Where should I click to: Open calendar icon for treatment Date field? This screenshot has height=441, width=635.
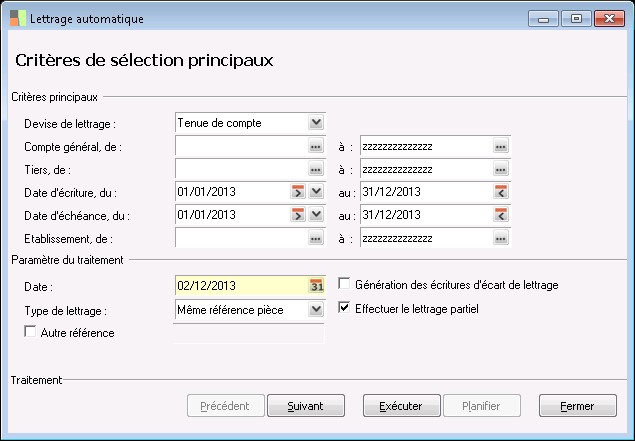coord(317,285)
